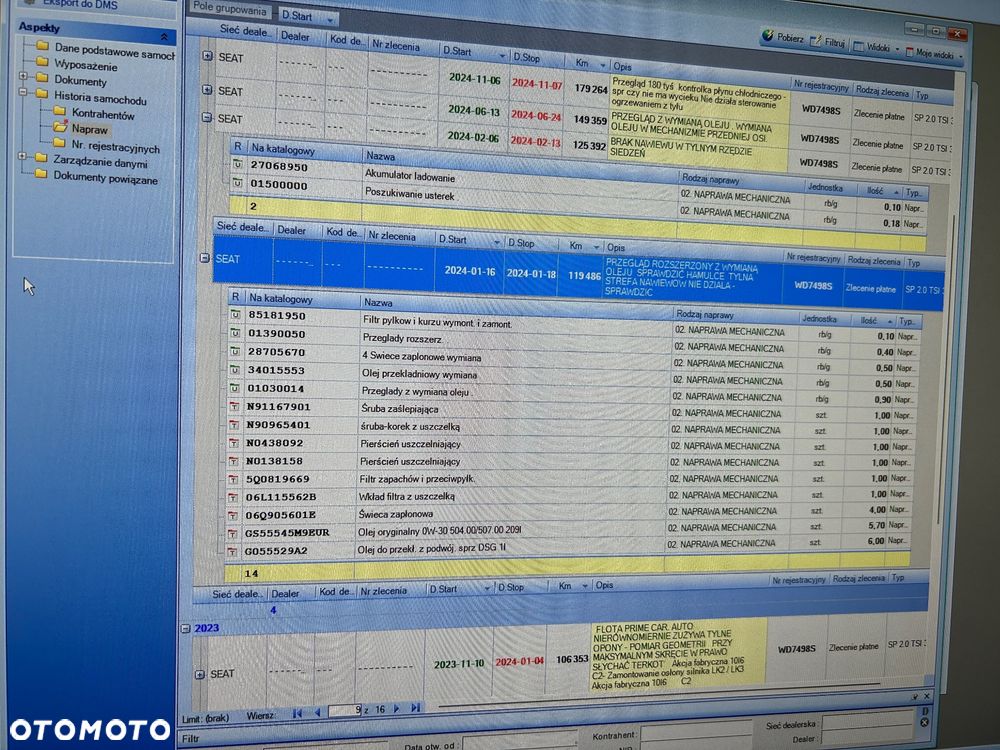Click part icon for G055529A2 row
The height and width of the screenshot is (750, 1000).
point(232,551)
